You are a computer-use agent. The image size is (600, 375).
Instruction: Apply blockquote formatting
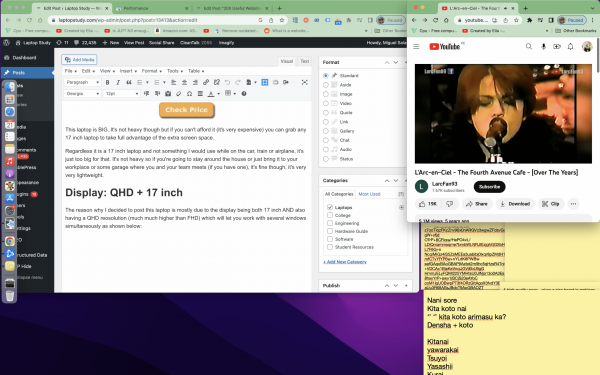click(129, 82)
